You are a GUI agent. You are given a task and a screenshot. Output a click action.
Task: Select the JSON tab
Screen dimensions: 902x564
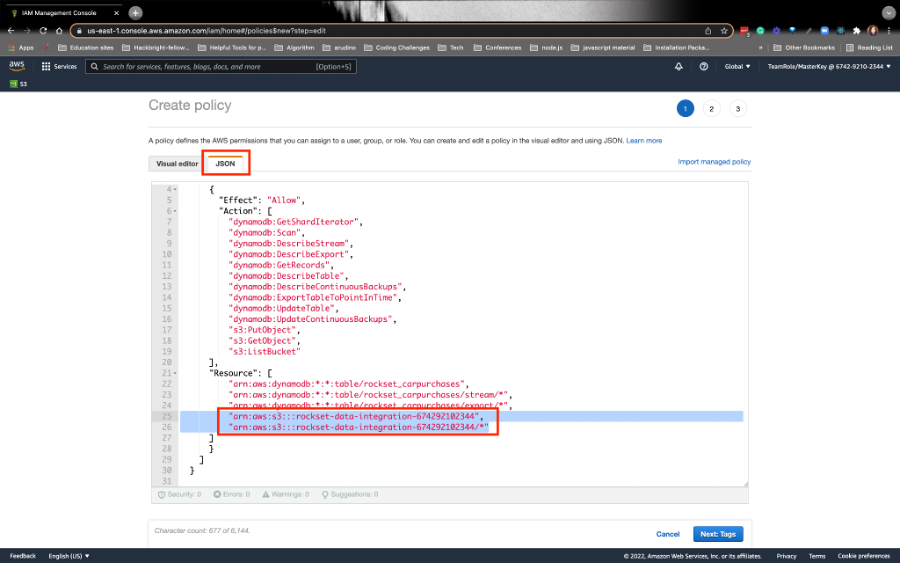click(x=225, y=164)
